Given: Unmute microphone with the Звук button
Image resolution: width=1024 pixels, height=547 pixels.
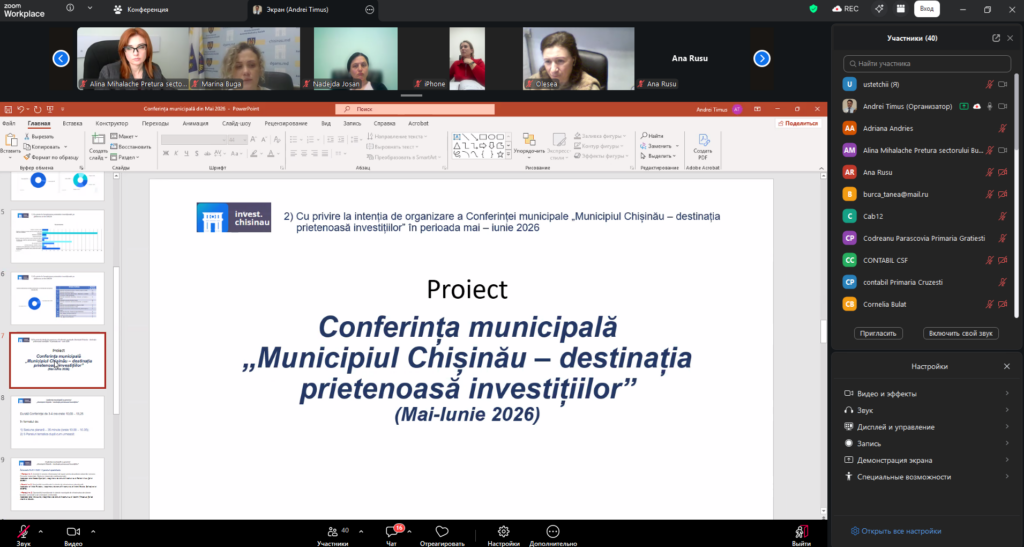Looking at the screenshot, I should [23, 531].
